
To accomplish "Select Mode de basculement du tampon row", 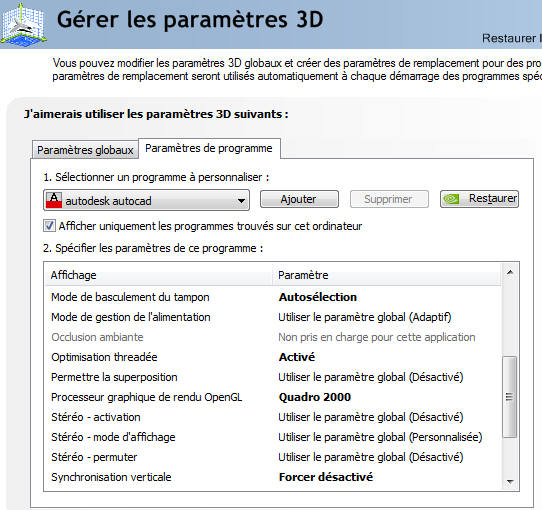I will [273, 297].
